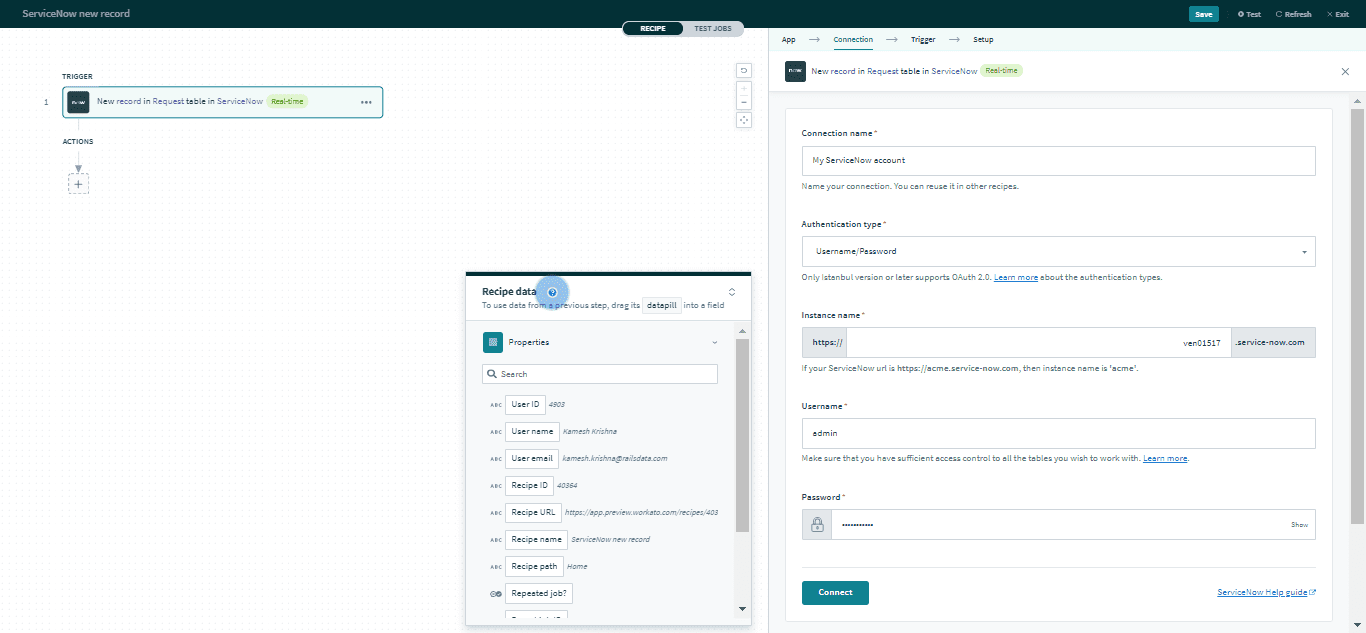Open the Authentication type dropdown
Screen dimensions: 1366x633
[x=1058, y=252]
